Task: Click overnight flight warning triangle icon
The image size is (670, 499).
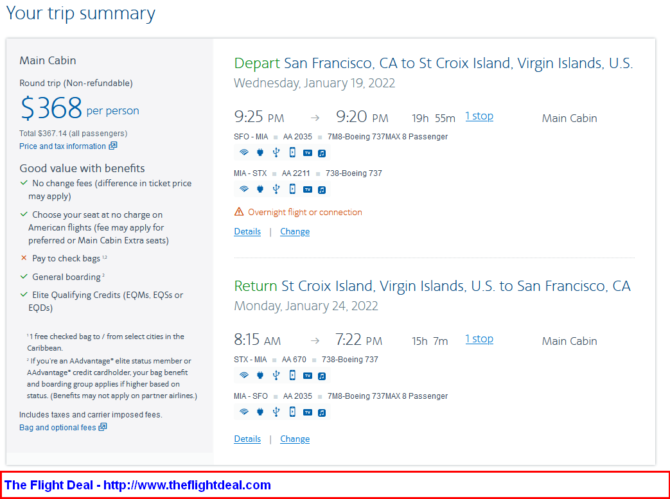Action: click(x=239, y=211)
